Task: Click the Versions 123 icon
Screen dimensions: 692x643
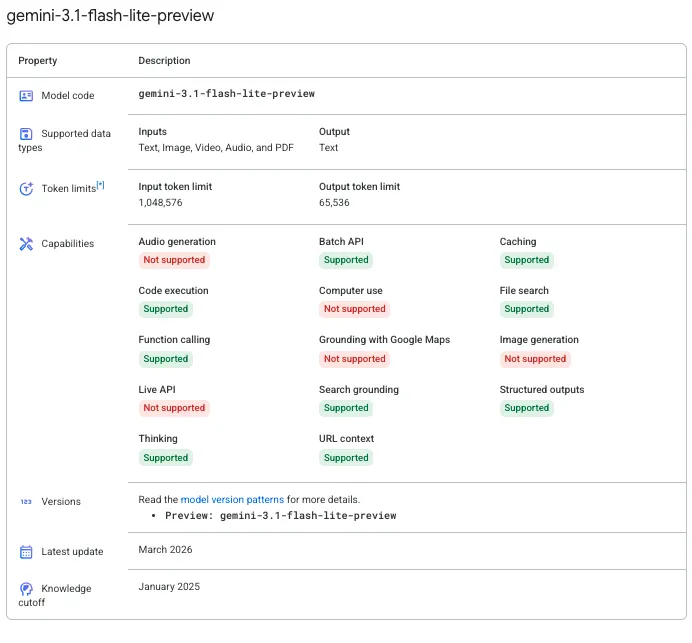Action: [26, 502]
